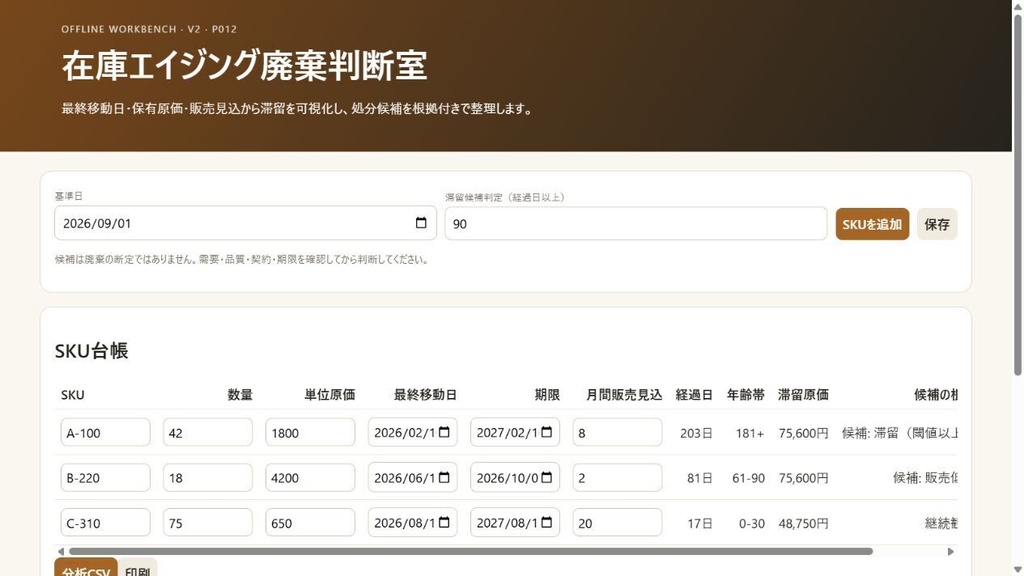Image resolution: width=1024 pixels, height=576 pixels.
Task: Click the 81日 elapsed days cell
Action: coord(699,478)
